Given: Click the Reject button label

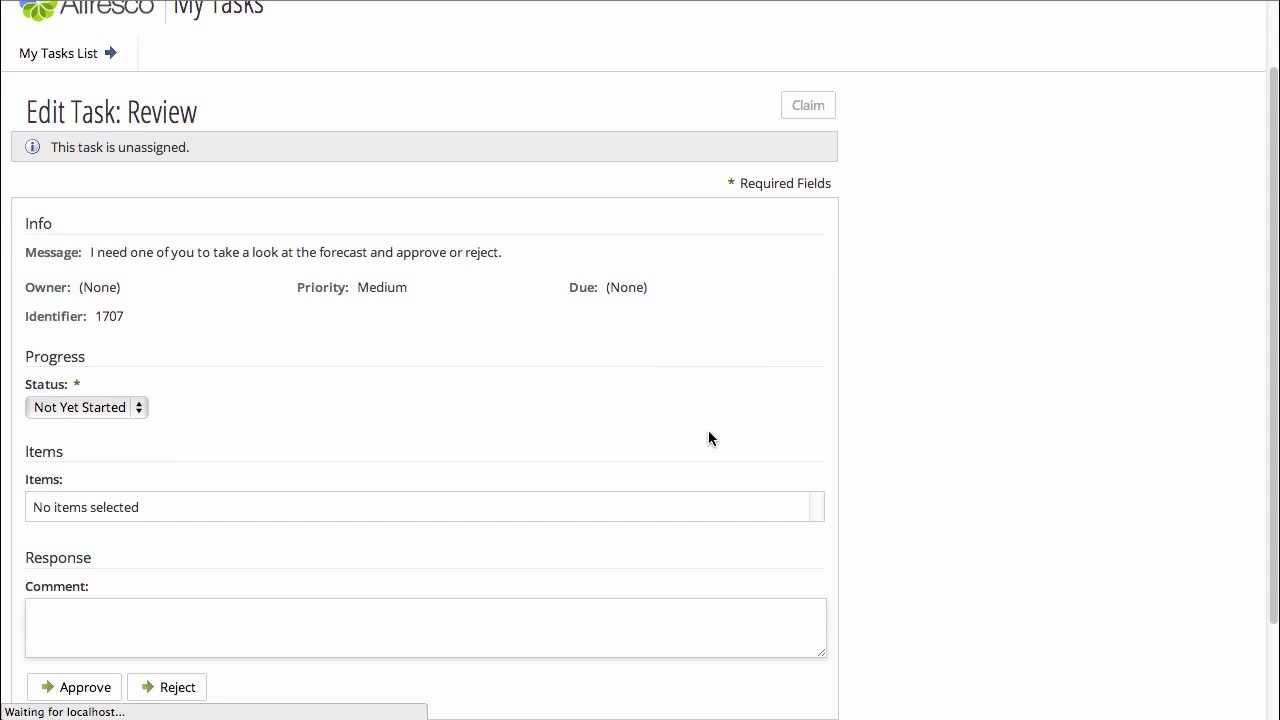Looking at the screenshot, I should [177, 687].
